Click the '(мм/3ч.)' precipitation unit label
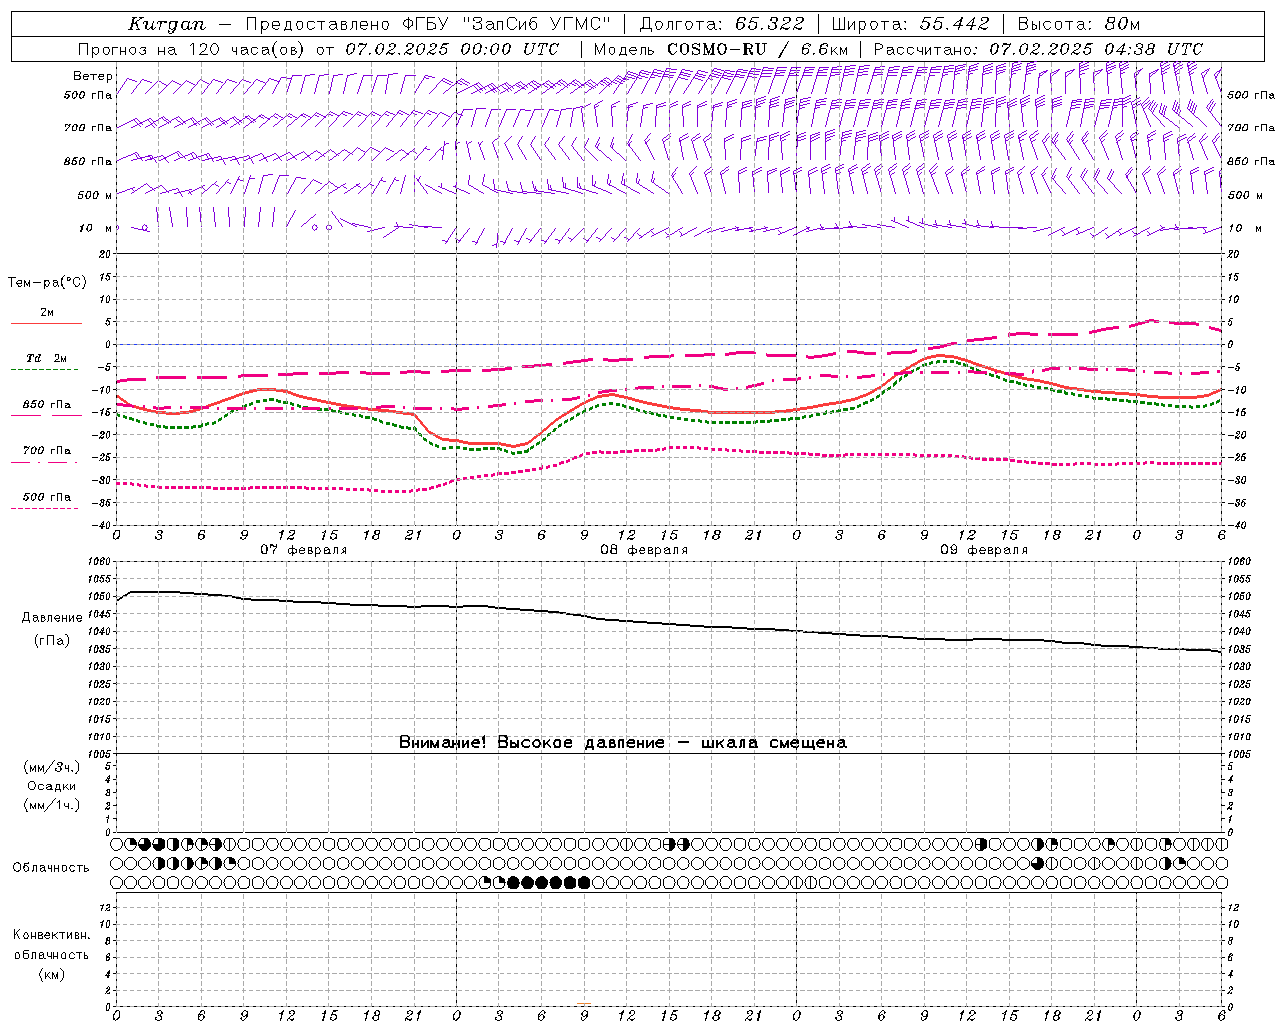This screenshot has width=1280, height=1024. pos(52,767)
